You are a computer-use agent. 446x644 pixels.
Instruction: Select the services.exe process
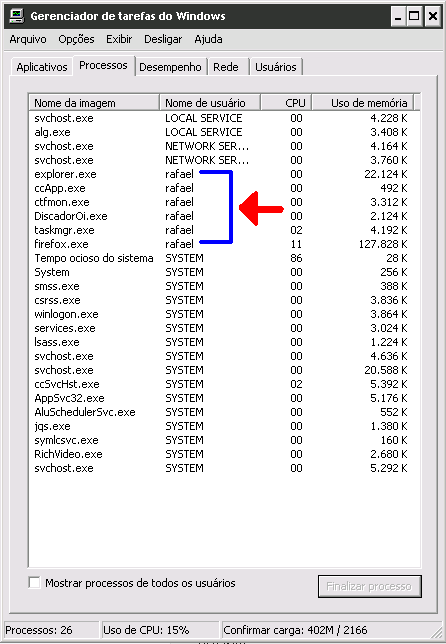(225, 328)
